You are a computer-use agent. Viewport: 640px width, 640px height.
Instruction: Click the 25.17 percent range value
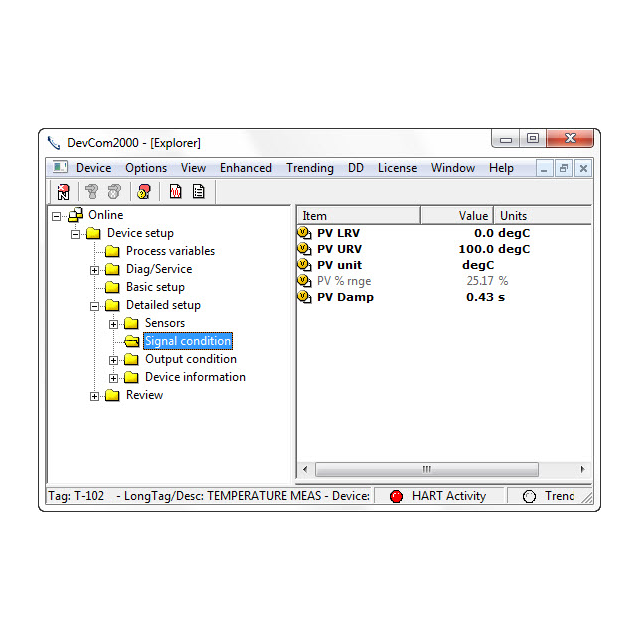tap(480, 281)
